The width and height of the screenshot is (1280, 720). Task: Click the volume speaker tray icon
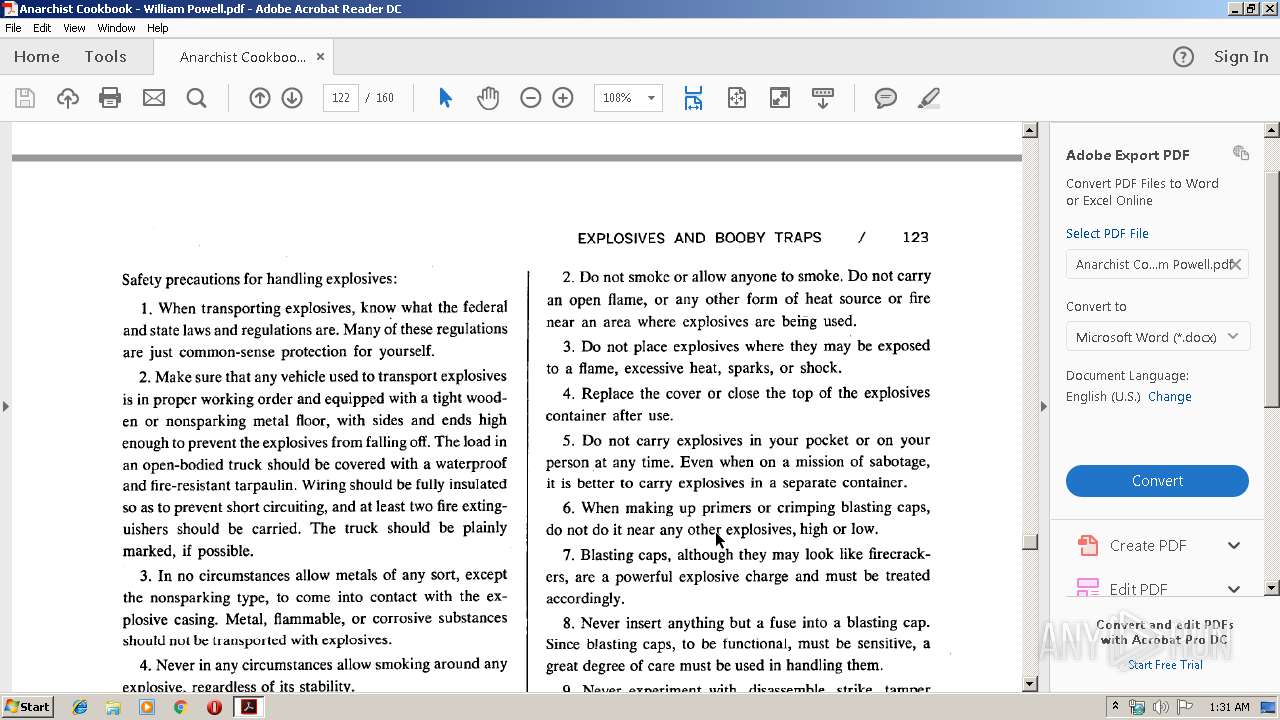tap(1160, 707)
